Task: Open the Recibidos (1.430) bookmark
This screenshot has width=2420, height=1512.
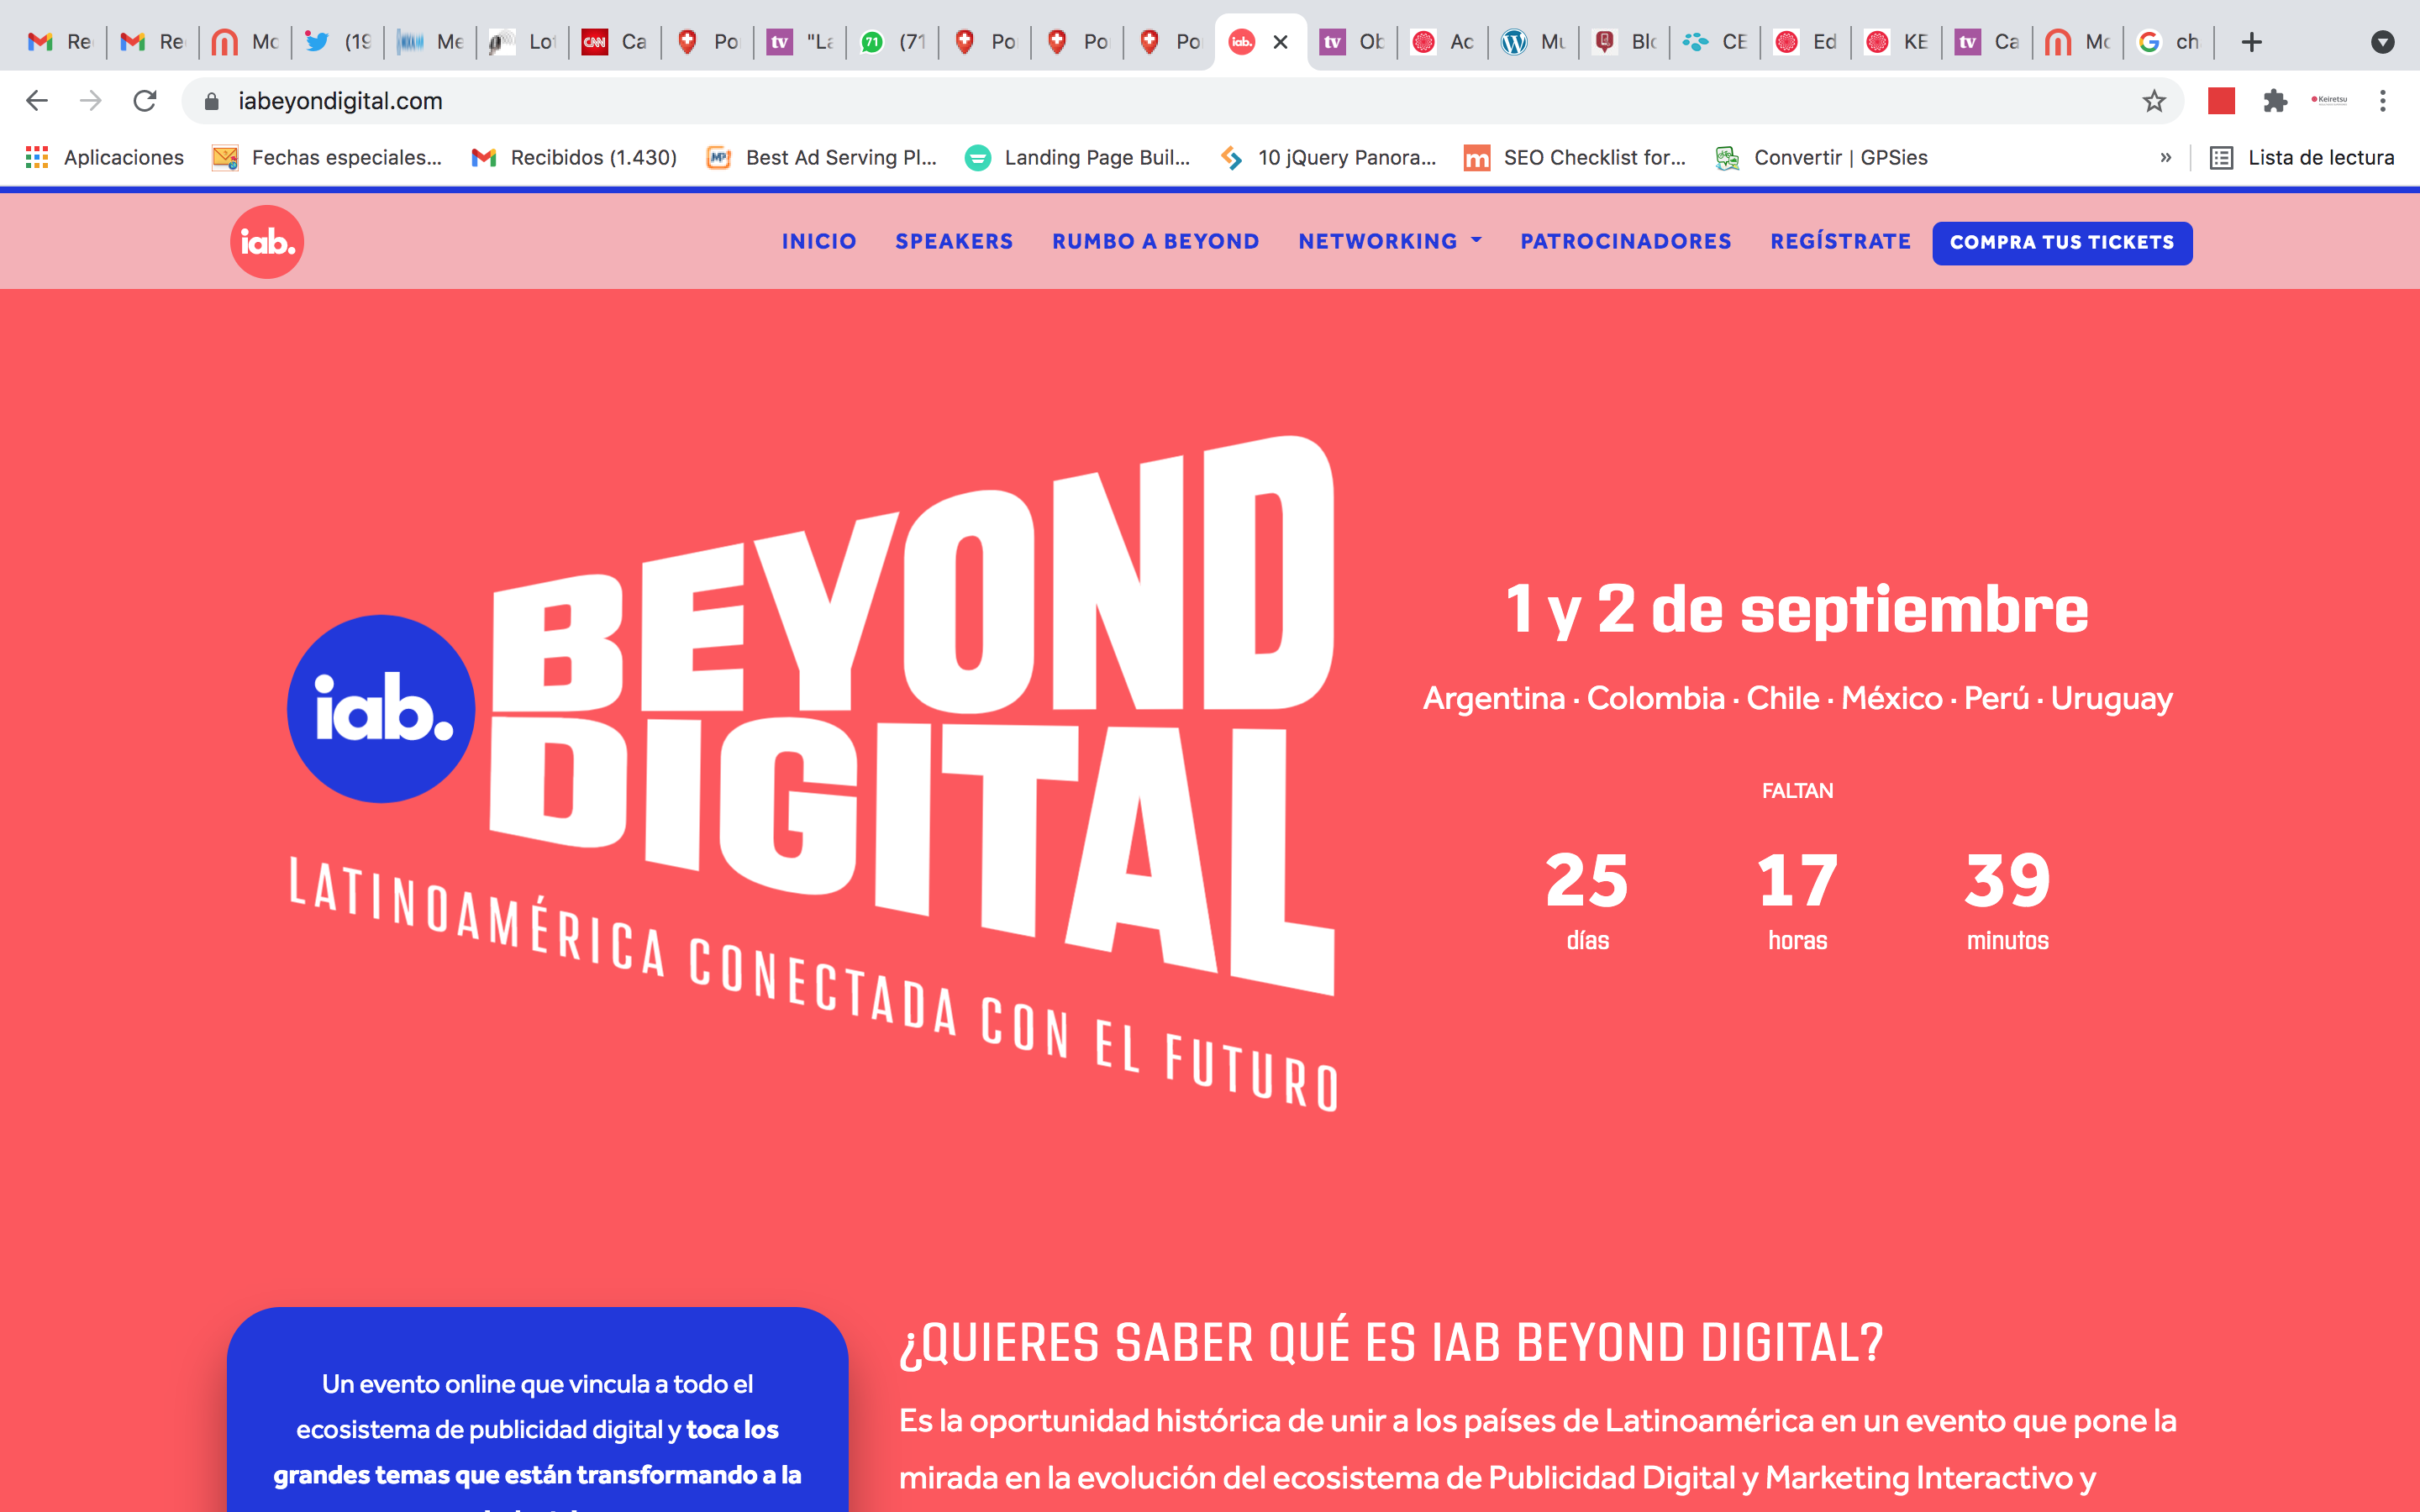Action: [x=575, y=157]
